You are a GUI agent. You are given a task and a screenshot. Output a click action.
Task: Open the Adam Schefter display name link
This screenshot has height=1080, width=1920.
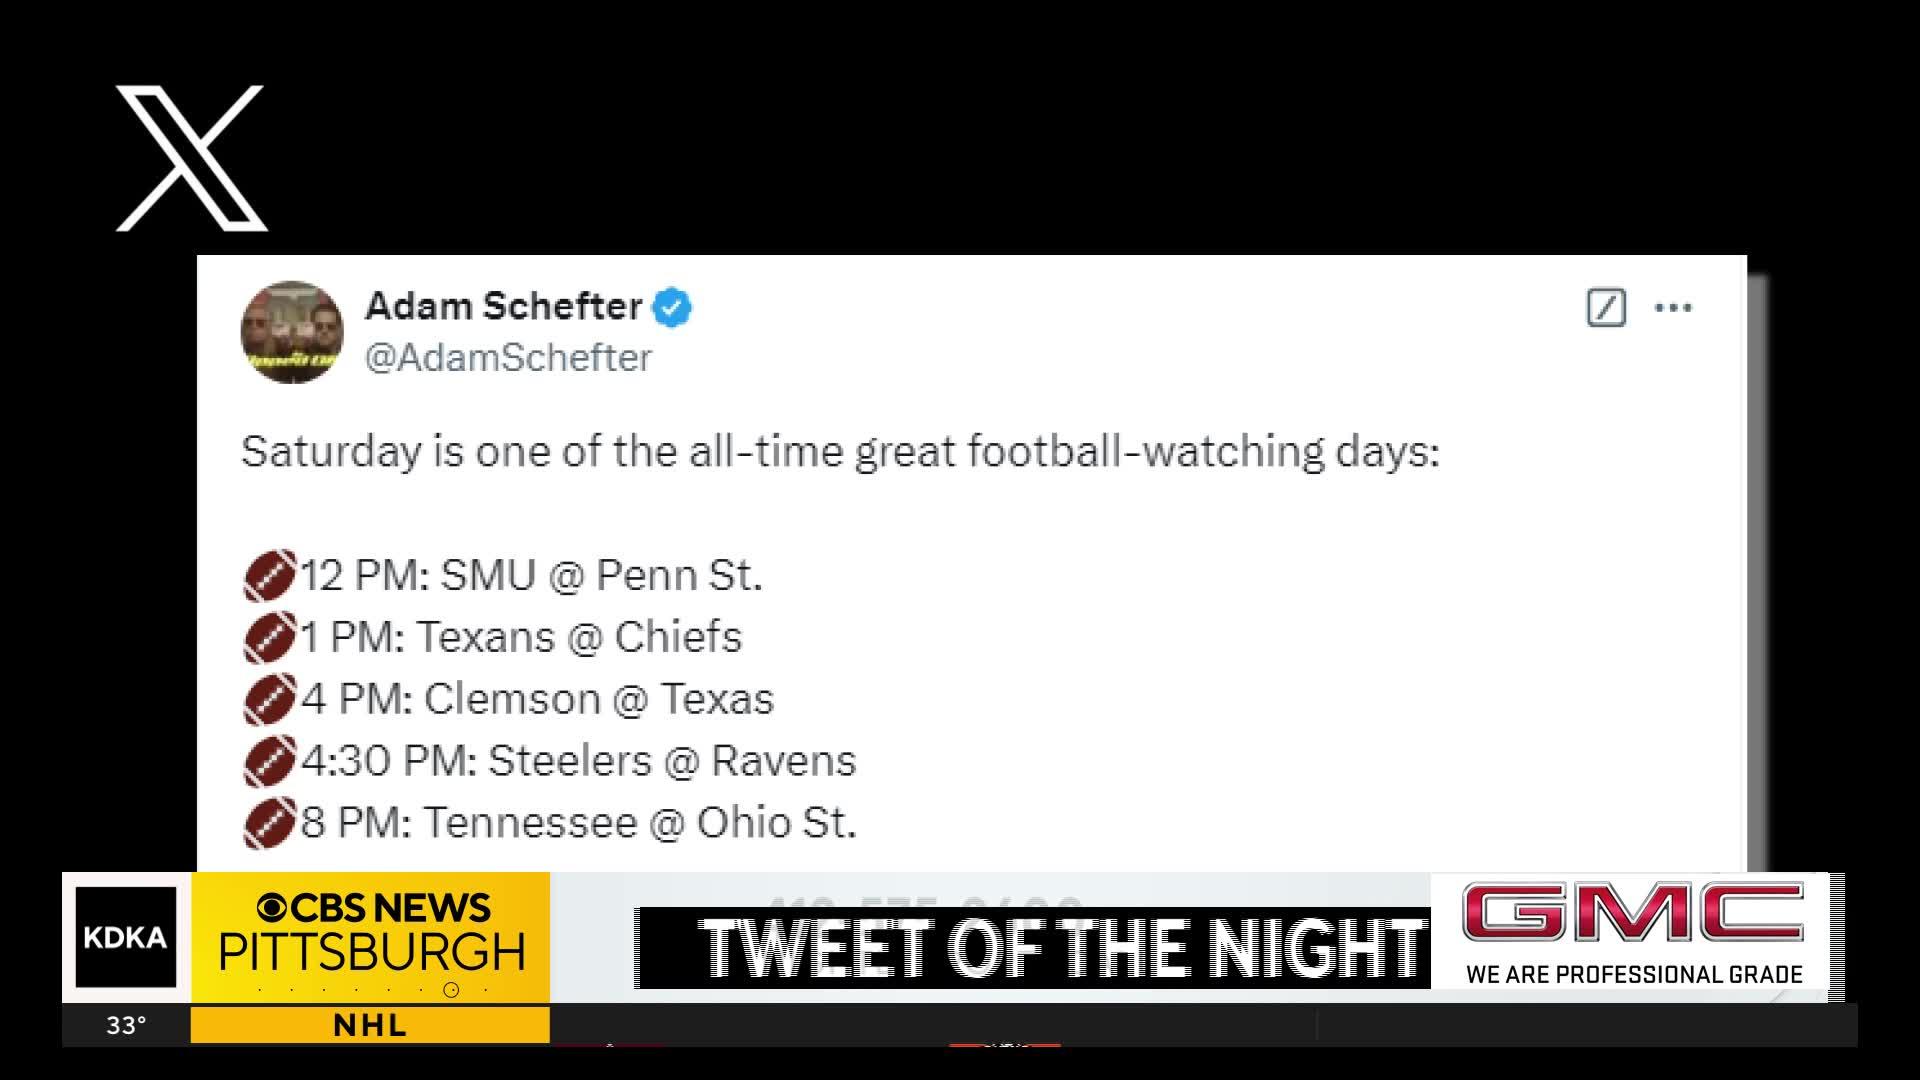coord(503,306)
